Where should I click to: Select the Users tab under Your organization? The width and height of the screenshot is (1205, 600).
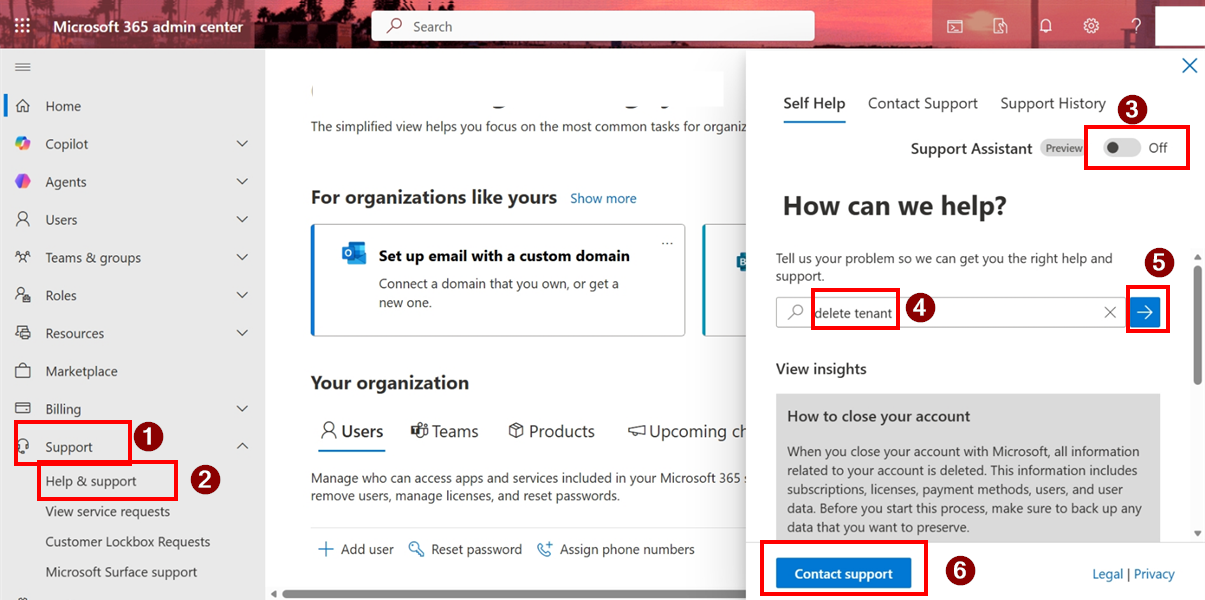pyautogui.click(x=351, y=432)
